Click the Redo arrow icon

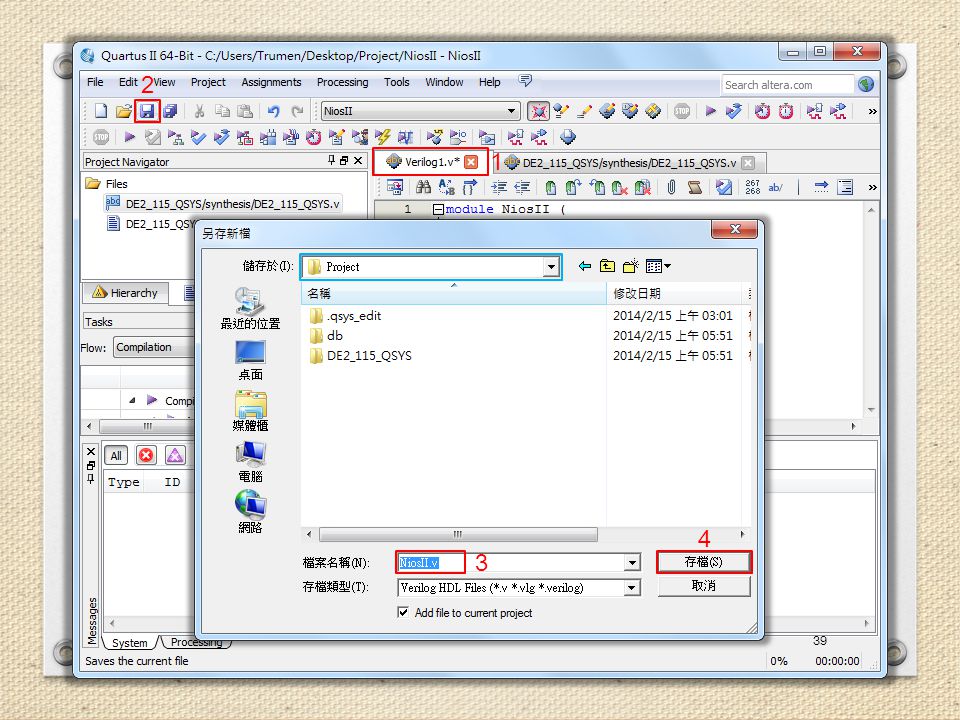(298, 111)
